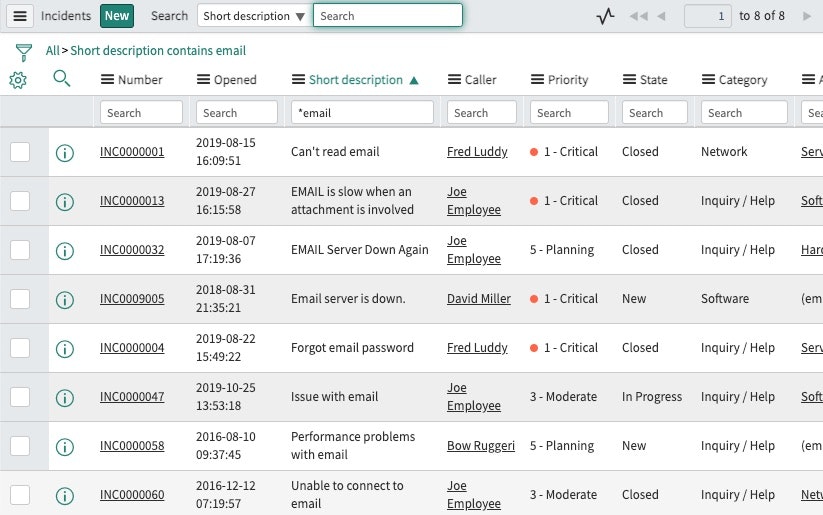The width and height of the screenshot is (823, 515).
Task: Click 'Short description contains email' breadcrumb
Action: [158, 51]
